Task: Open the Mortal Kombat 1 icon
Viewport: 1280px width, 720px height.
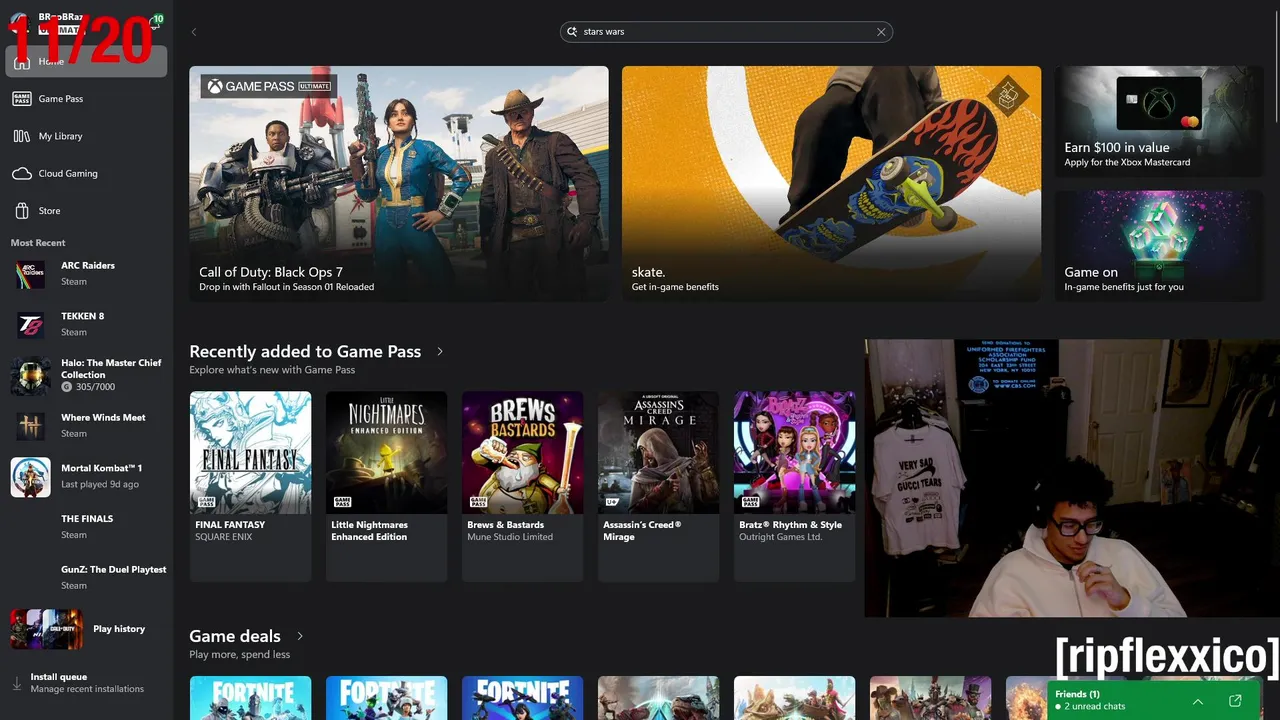Action: tap(30, 477)
